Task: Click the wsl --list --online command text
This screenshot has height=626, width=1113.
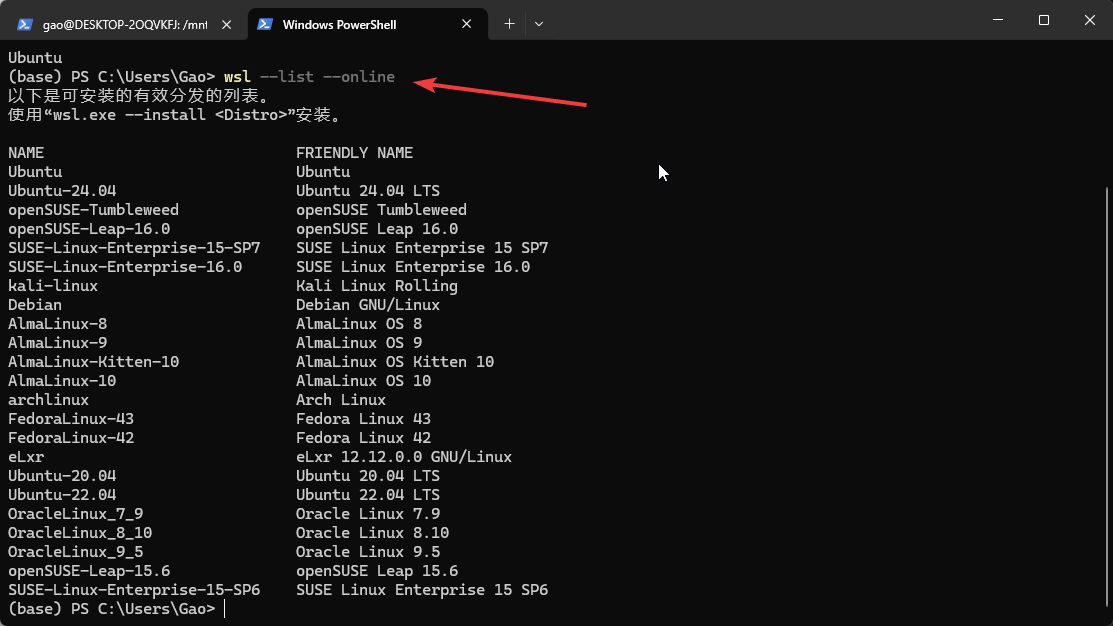Action: (309, 77)
